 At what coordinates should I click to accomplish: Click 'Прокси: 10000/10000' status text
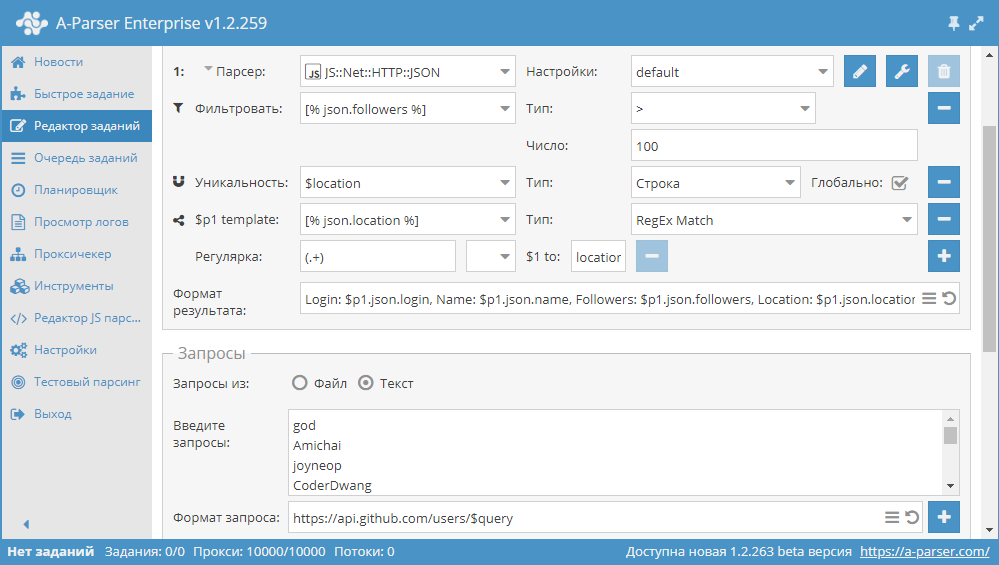coord(259,552)
